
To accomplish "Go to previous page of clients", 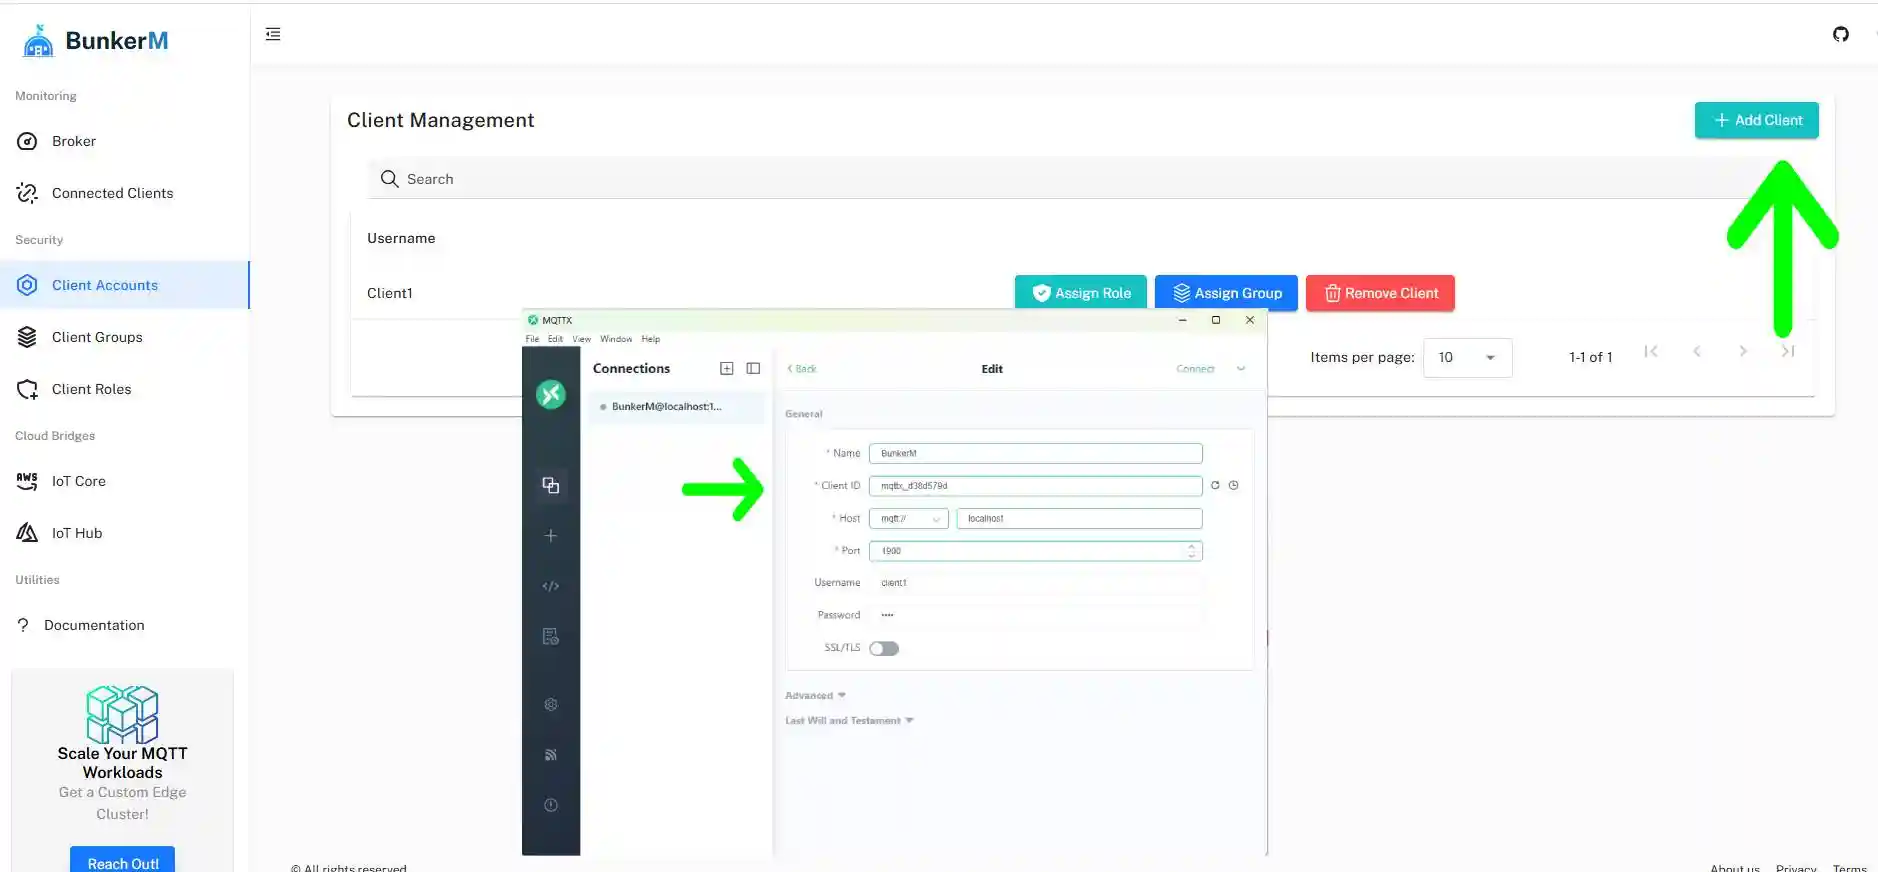I will click(1697, 351).
